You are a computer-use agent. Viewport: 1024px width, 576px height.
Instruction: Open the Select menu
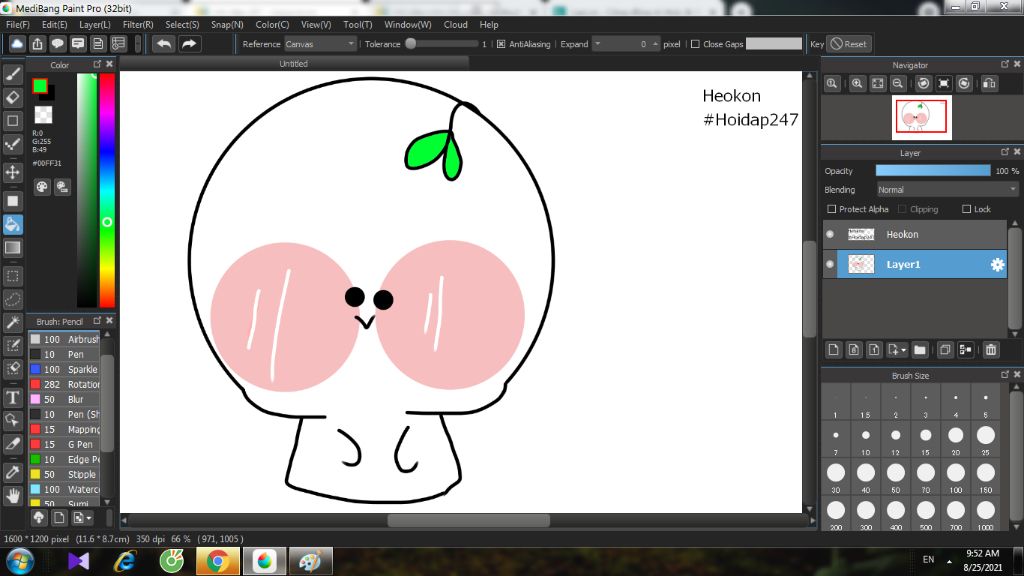pos(182,24)
